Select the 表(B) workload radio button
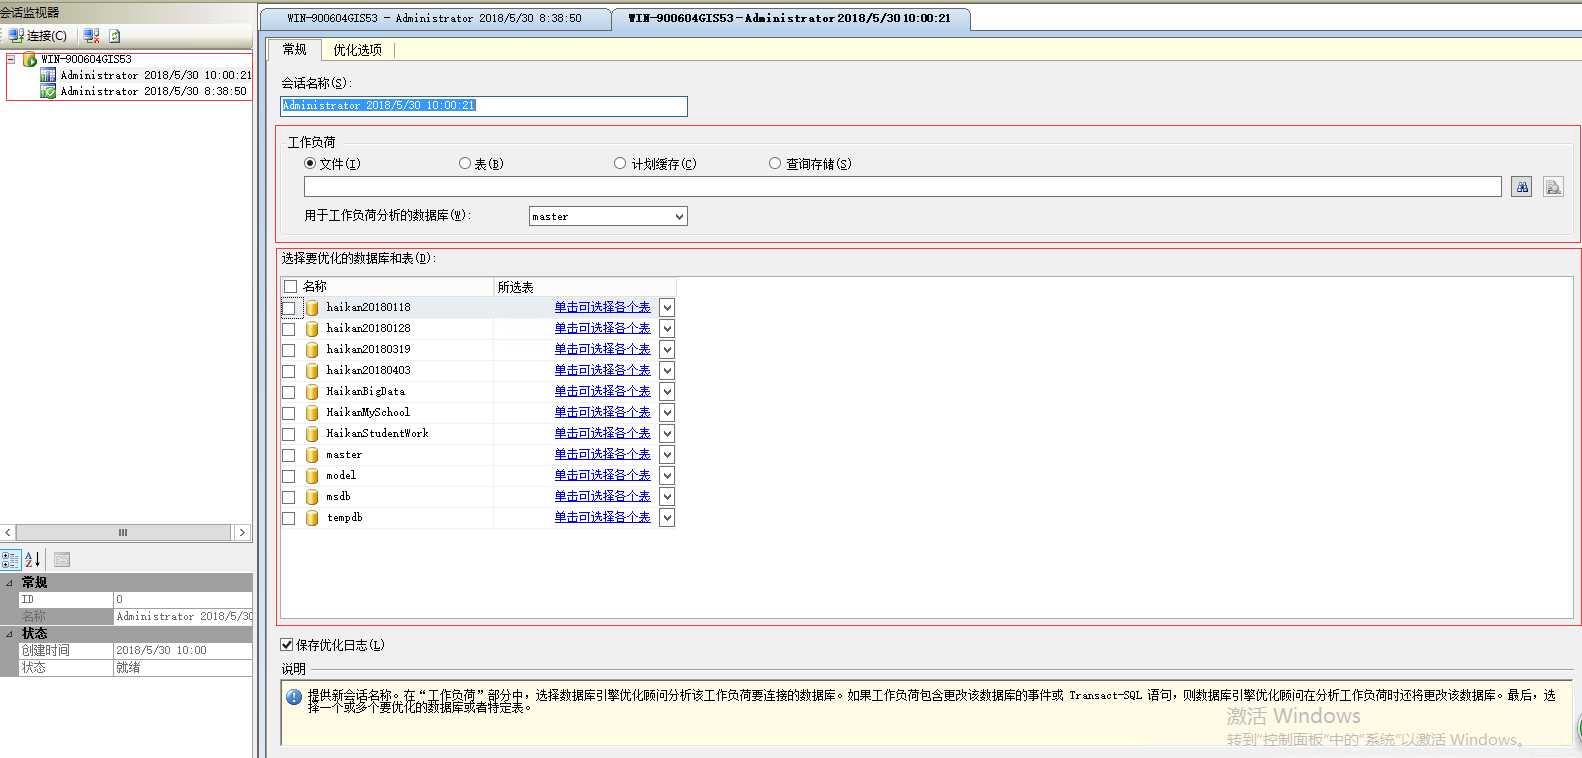This screenshot has height=758, width=1582. pos(465,163)
